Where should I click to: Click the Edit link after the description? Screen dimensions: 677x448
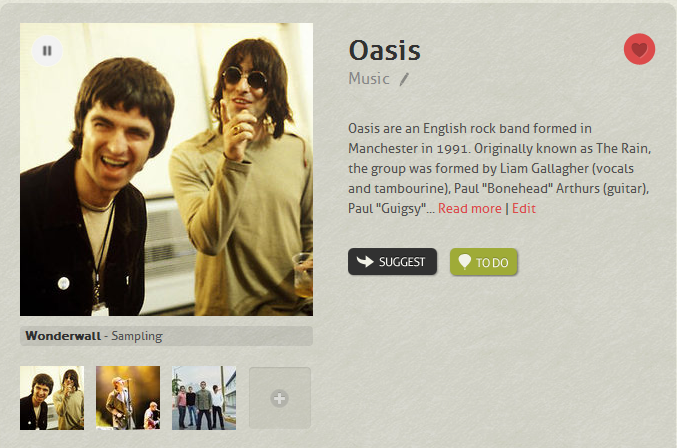524,208
